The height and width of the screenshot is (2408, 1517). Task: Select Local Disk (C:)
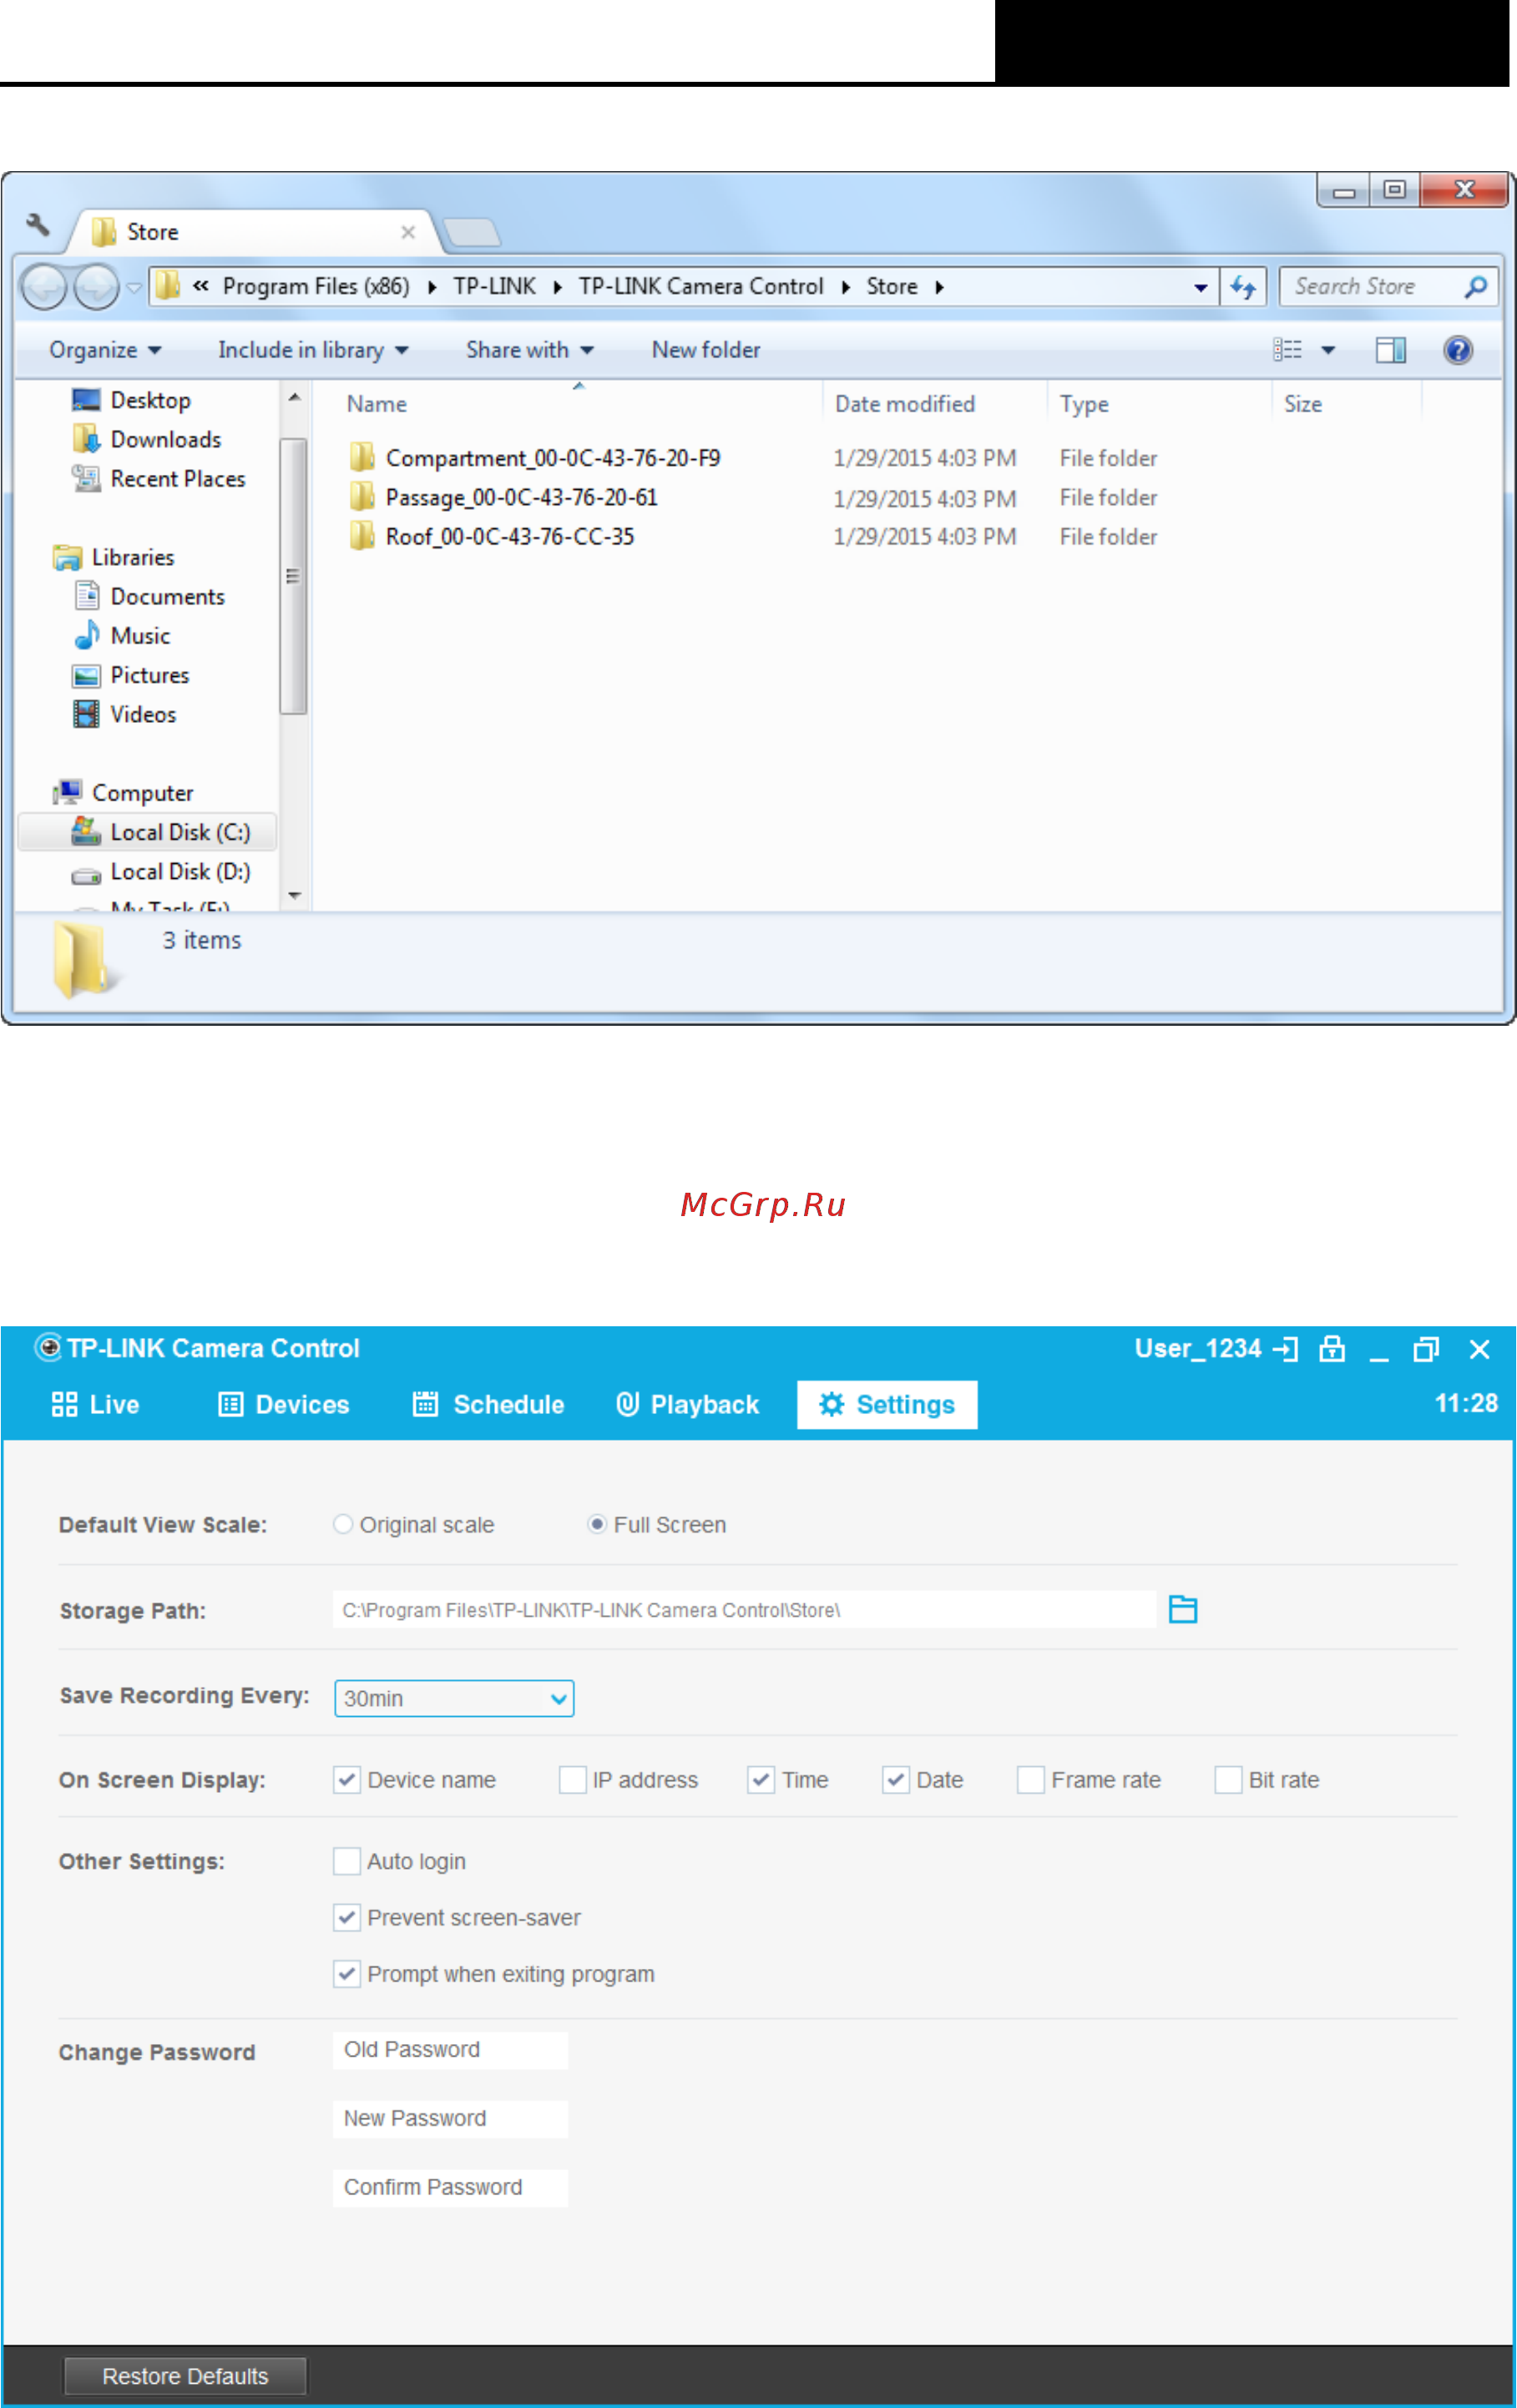[147, 832]
